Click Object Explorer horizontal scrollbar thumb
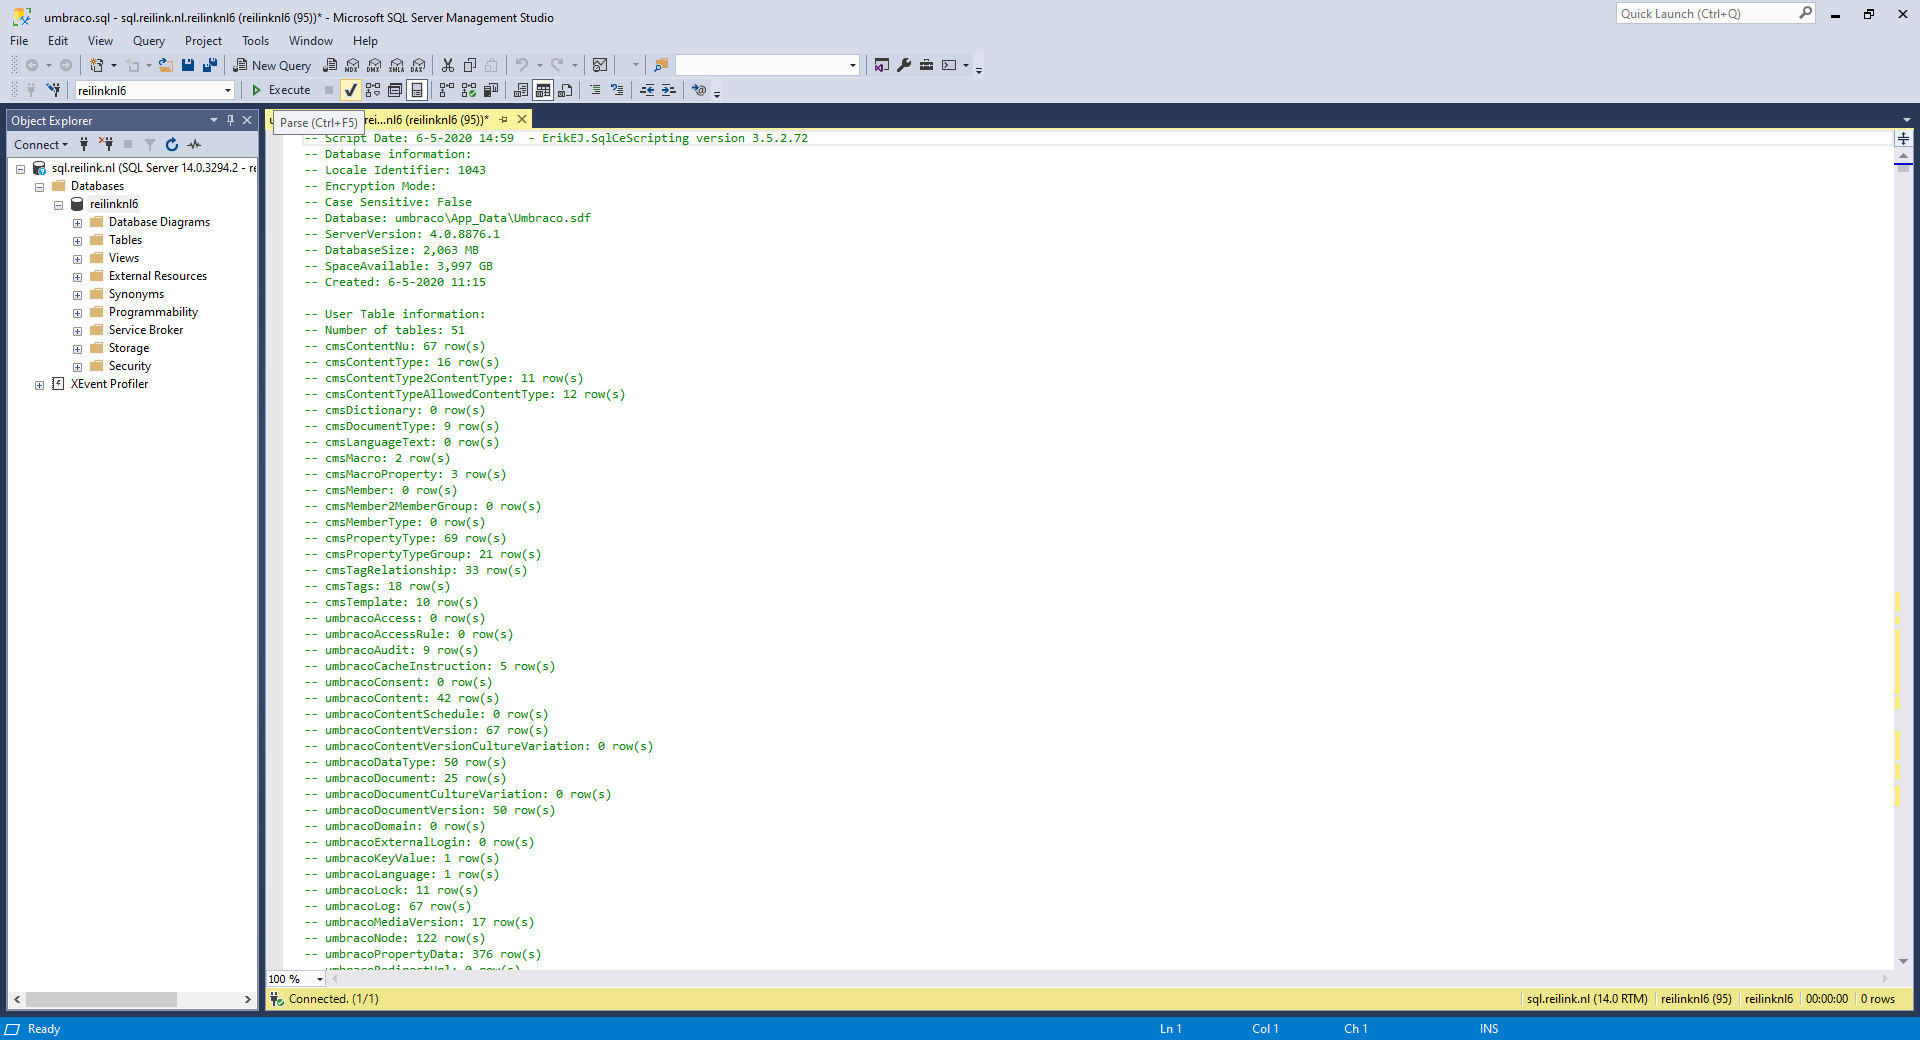 pos(101,999)
